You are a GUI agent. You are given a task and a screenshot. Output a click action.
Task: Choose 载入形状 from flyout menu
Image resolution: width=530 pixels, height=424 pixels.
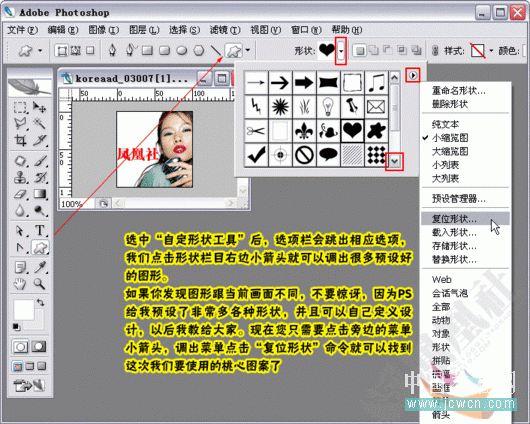(x=465, y=232)
